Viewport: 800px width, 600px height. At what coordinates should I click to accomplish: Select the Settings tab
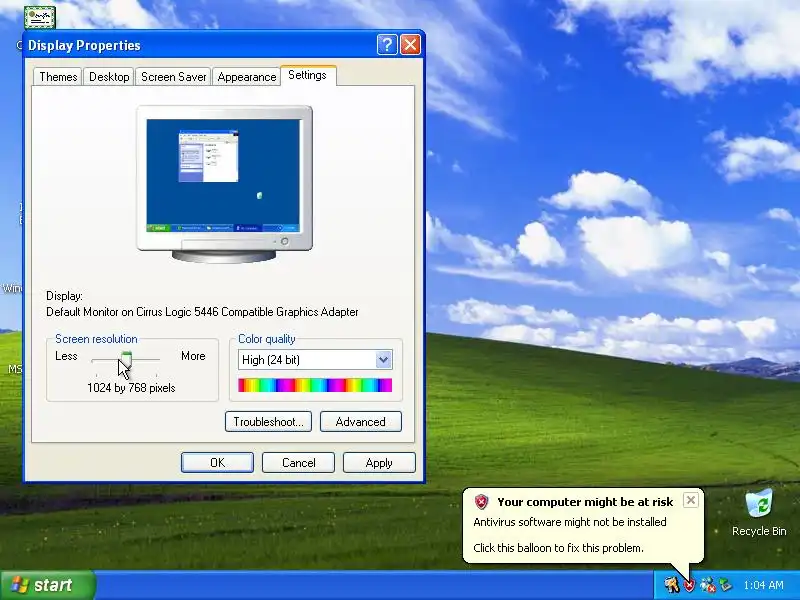(307, 75)
